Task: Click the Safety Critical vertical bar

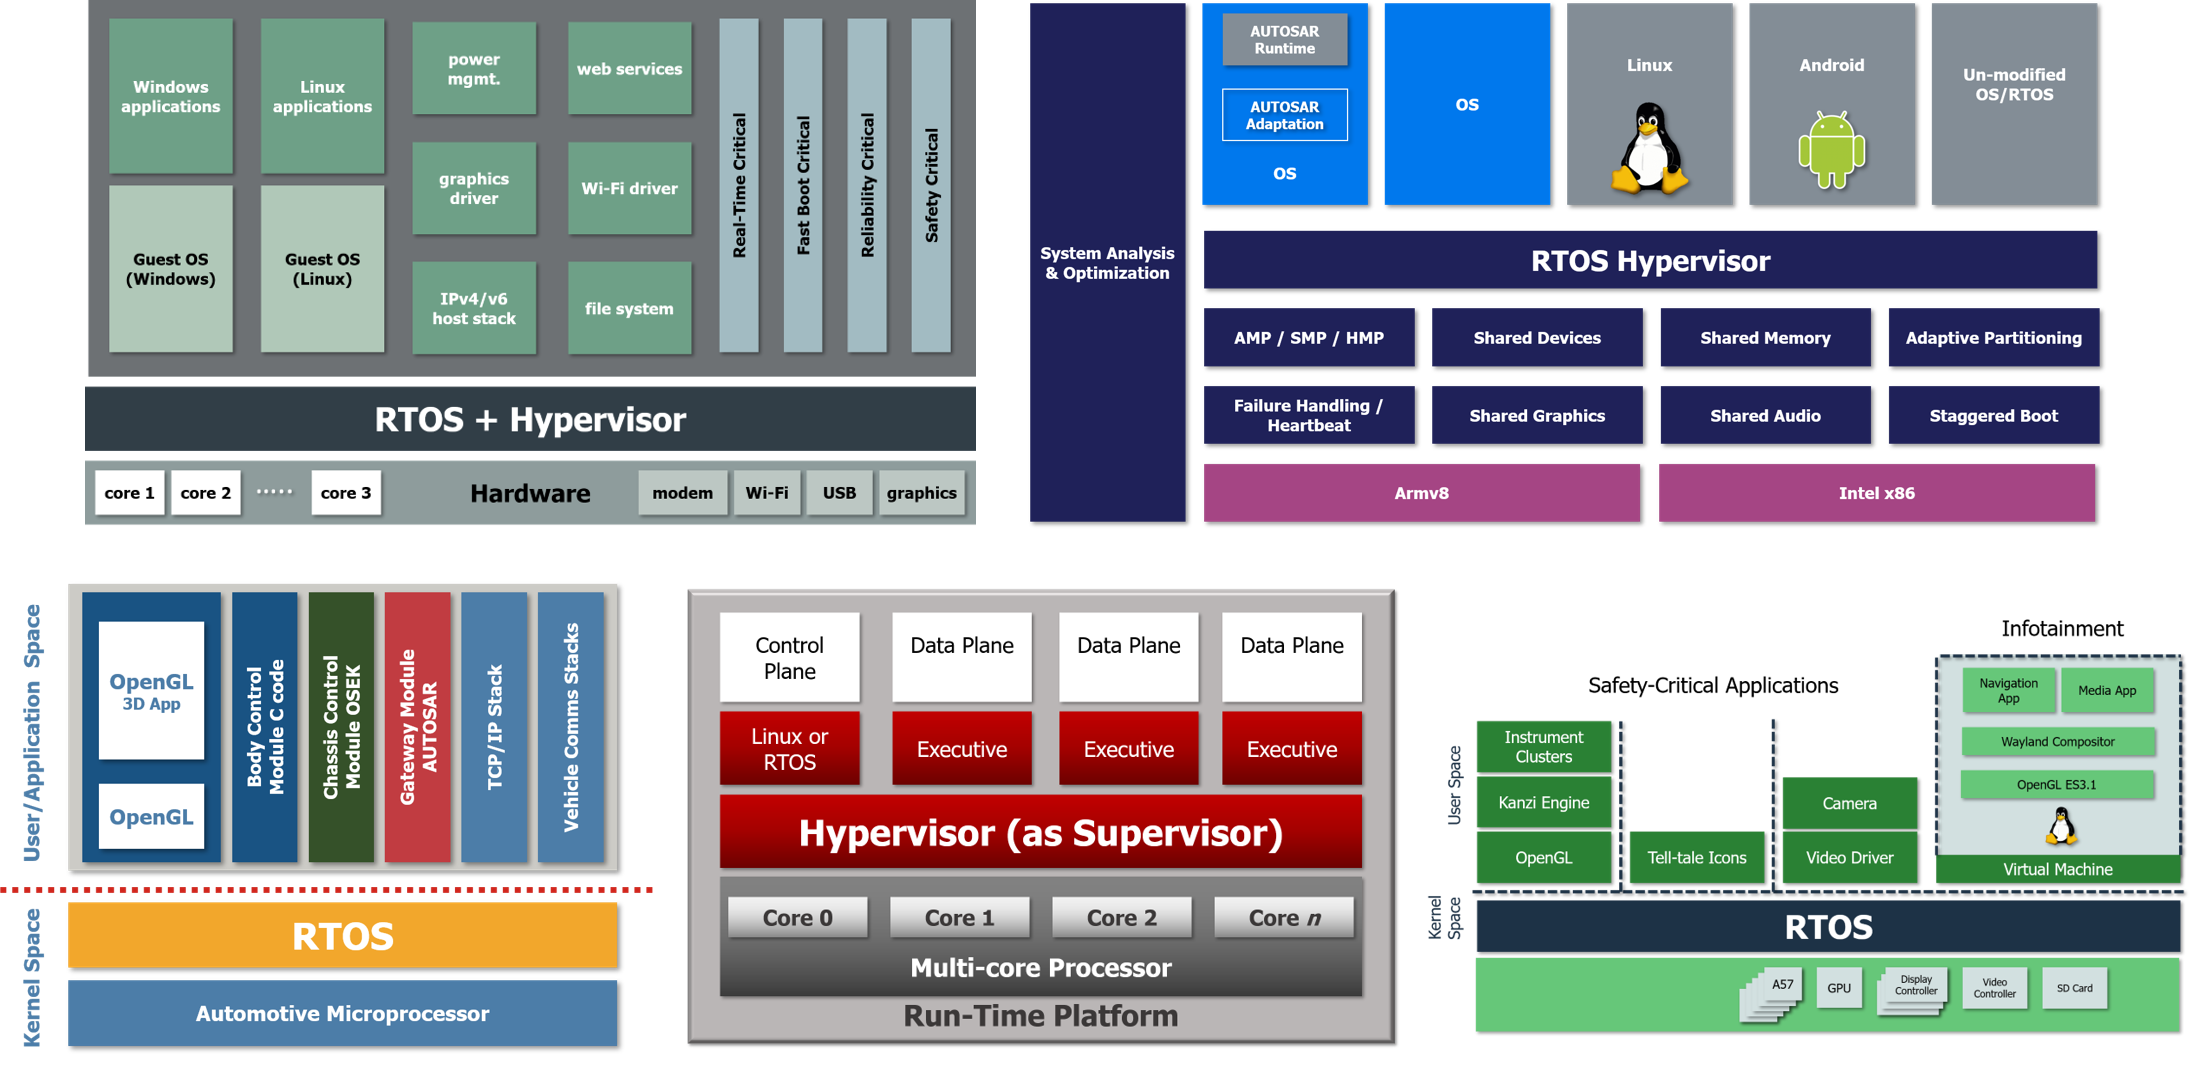Action: (931, 185)
